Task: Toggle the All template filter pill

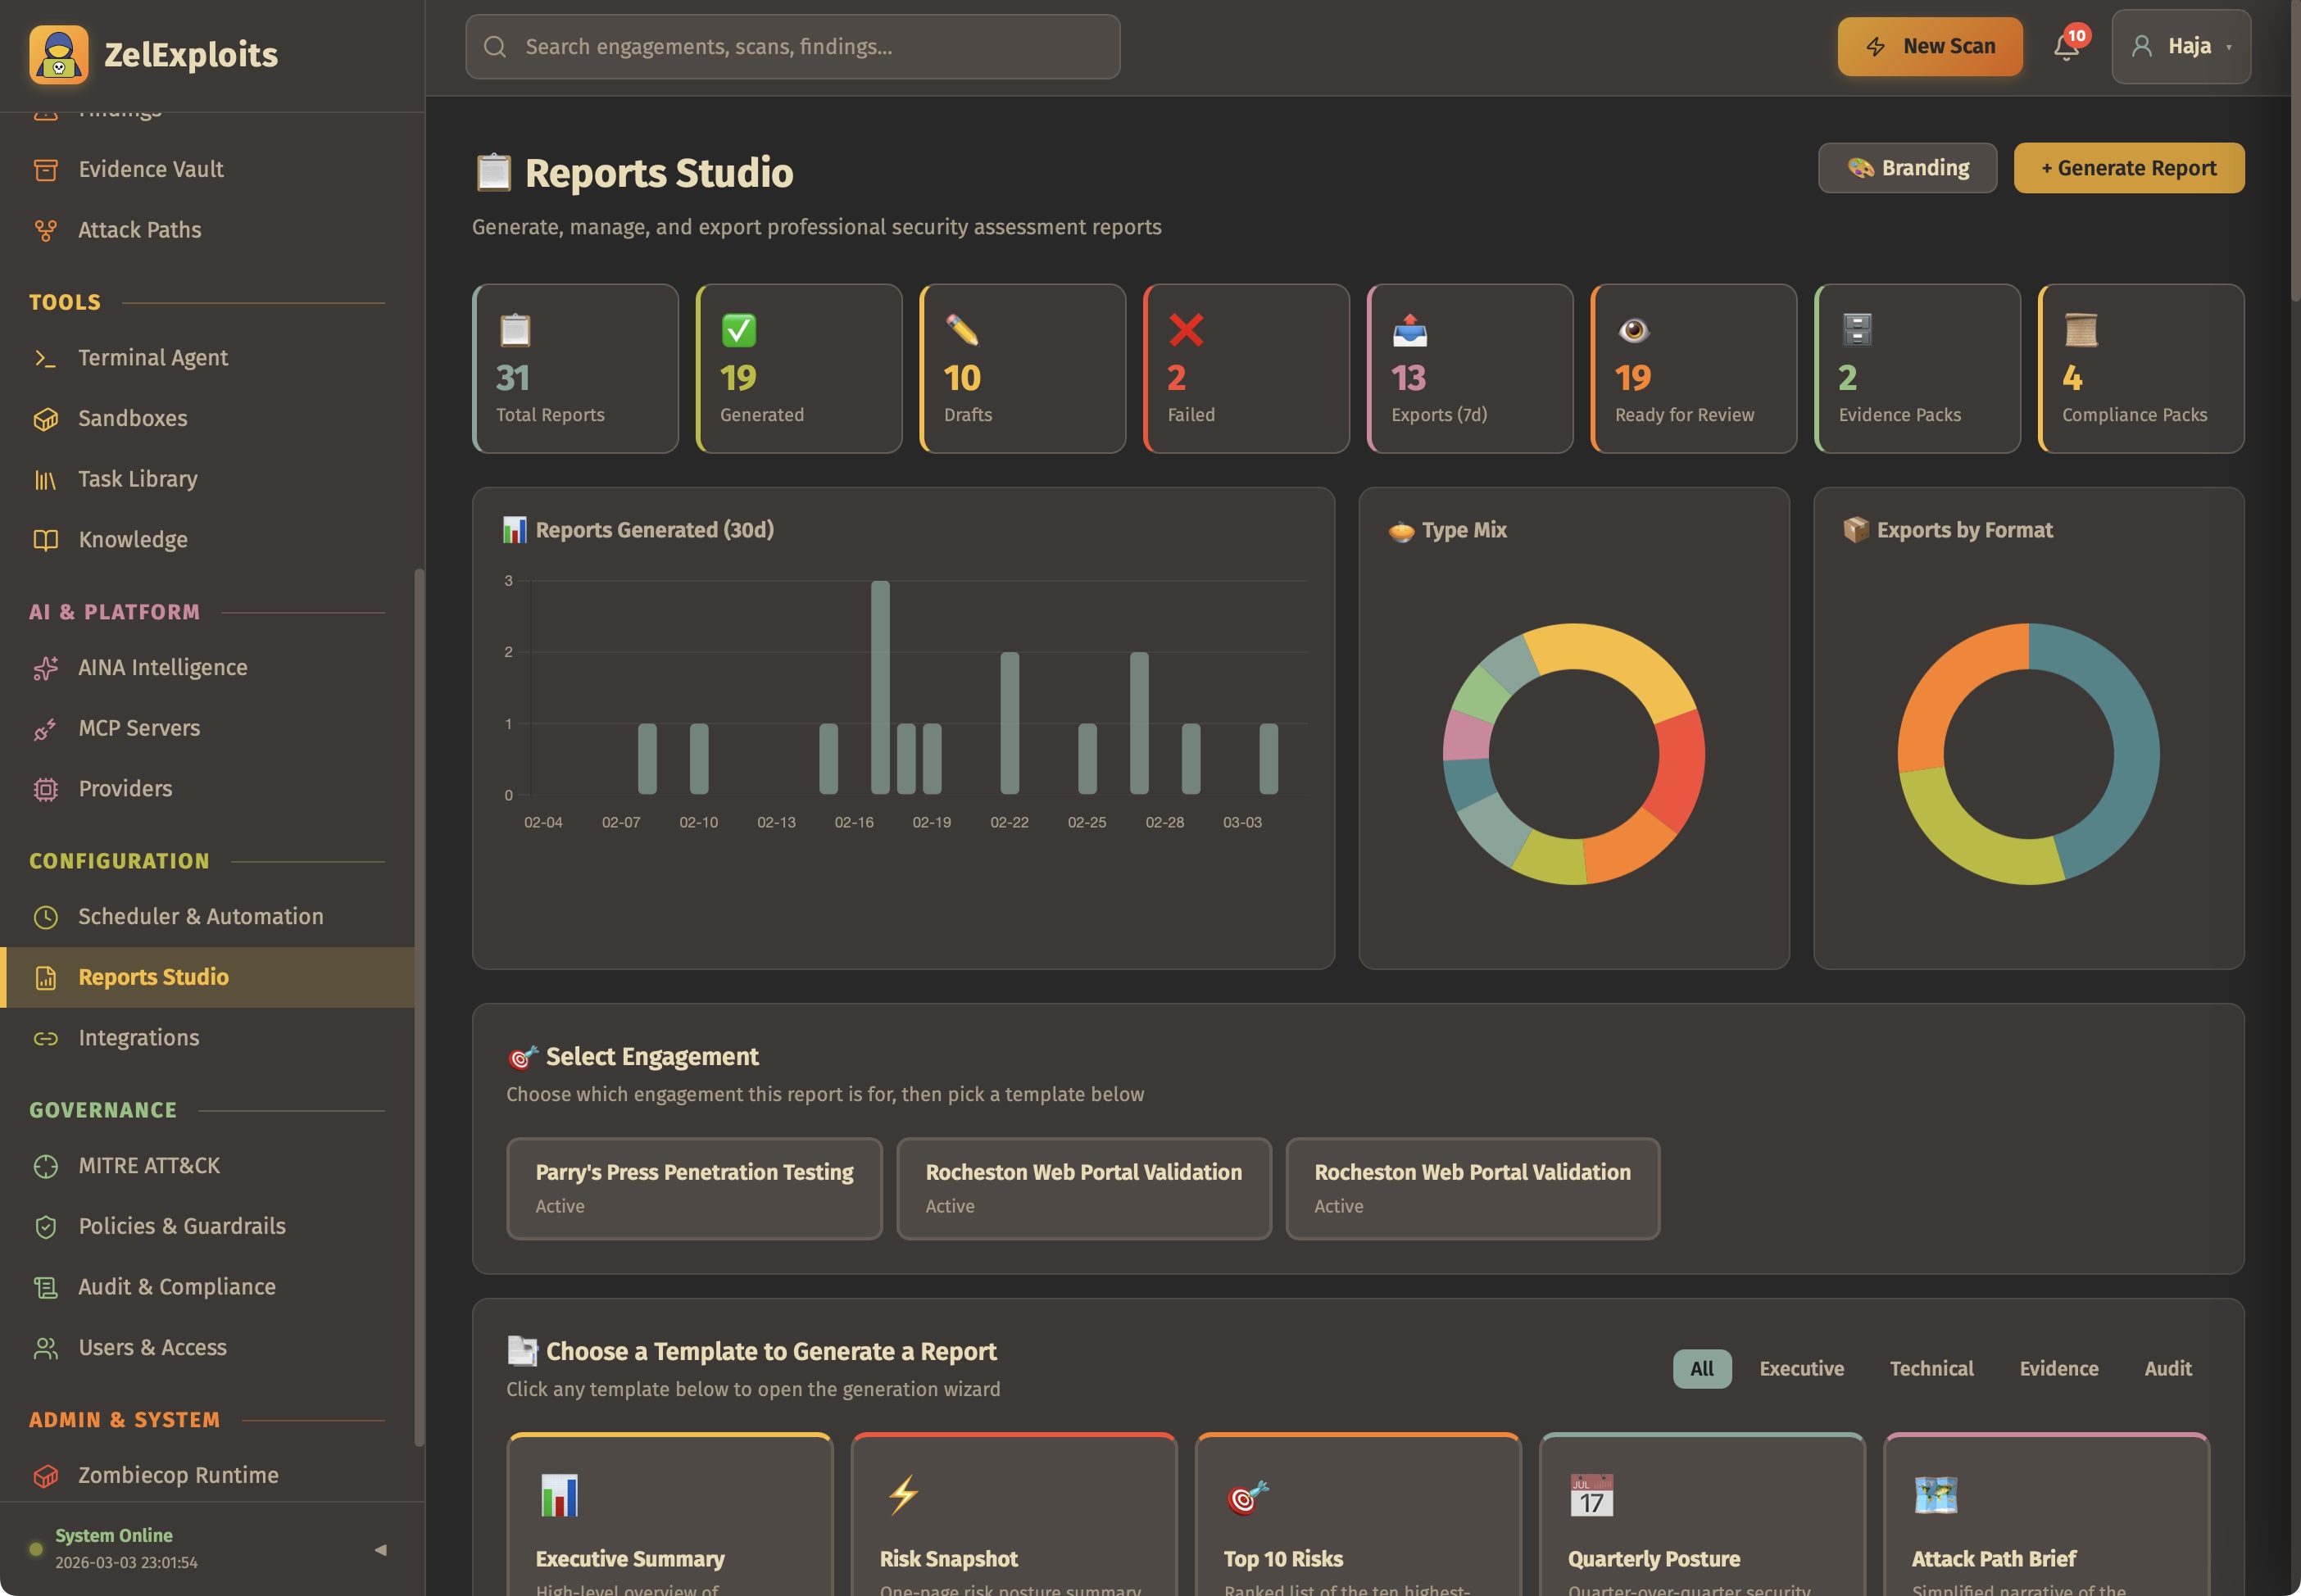Action: 1701,1368
